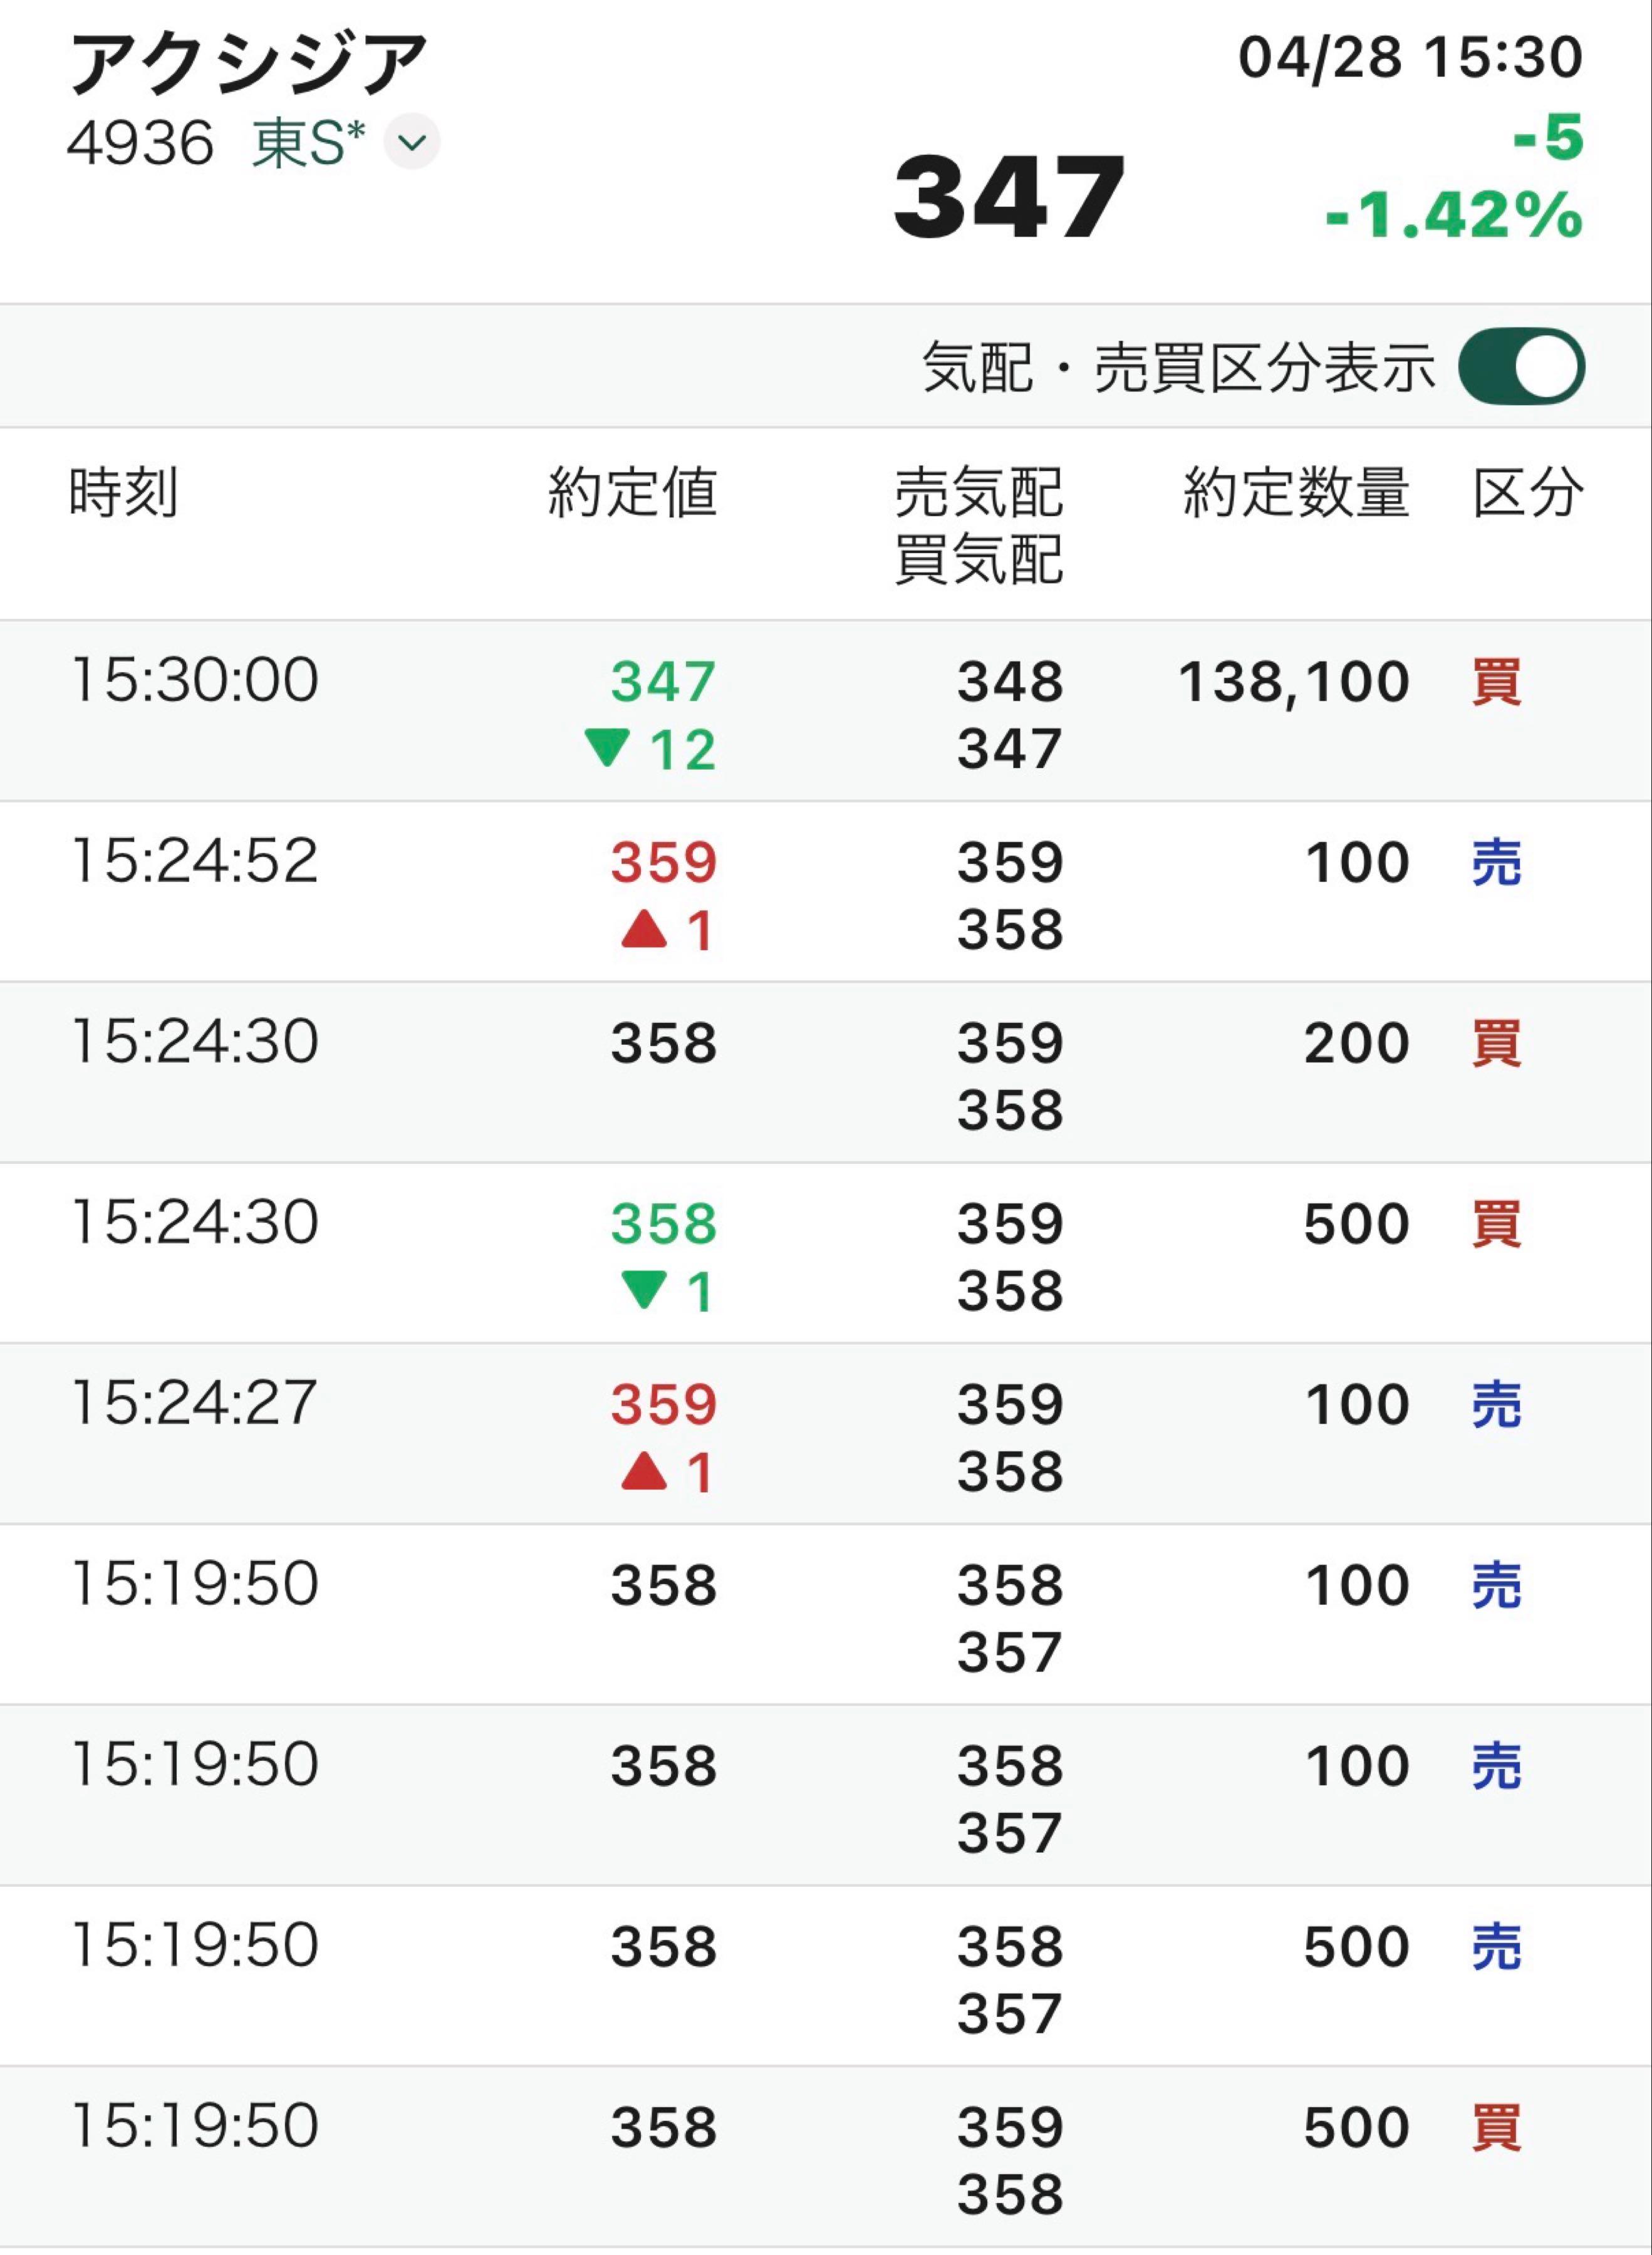
Task: Tap the 138,100 volume value
Action: pyautogui.click(x=1294, y=682)
